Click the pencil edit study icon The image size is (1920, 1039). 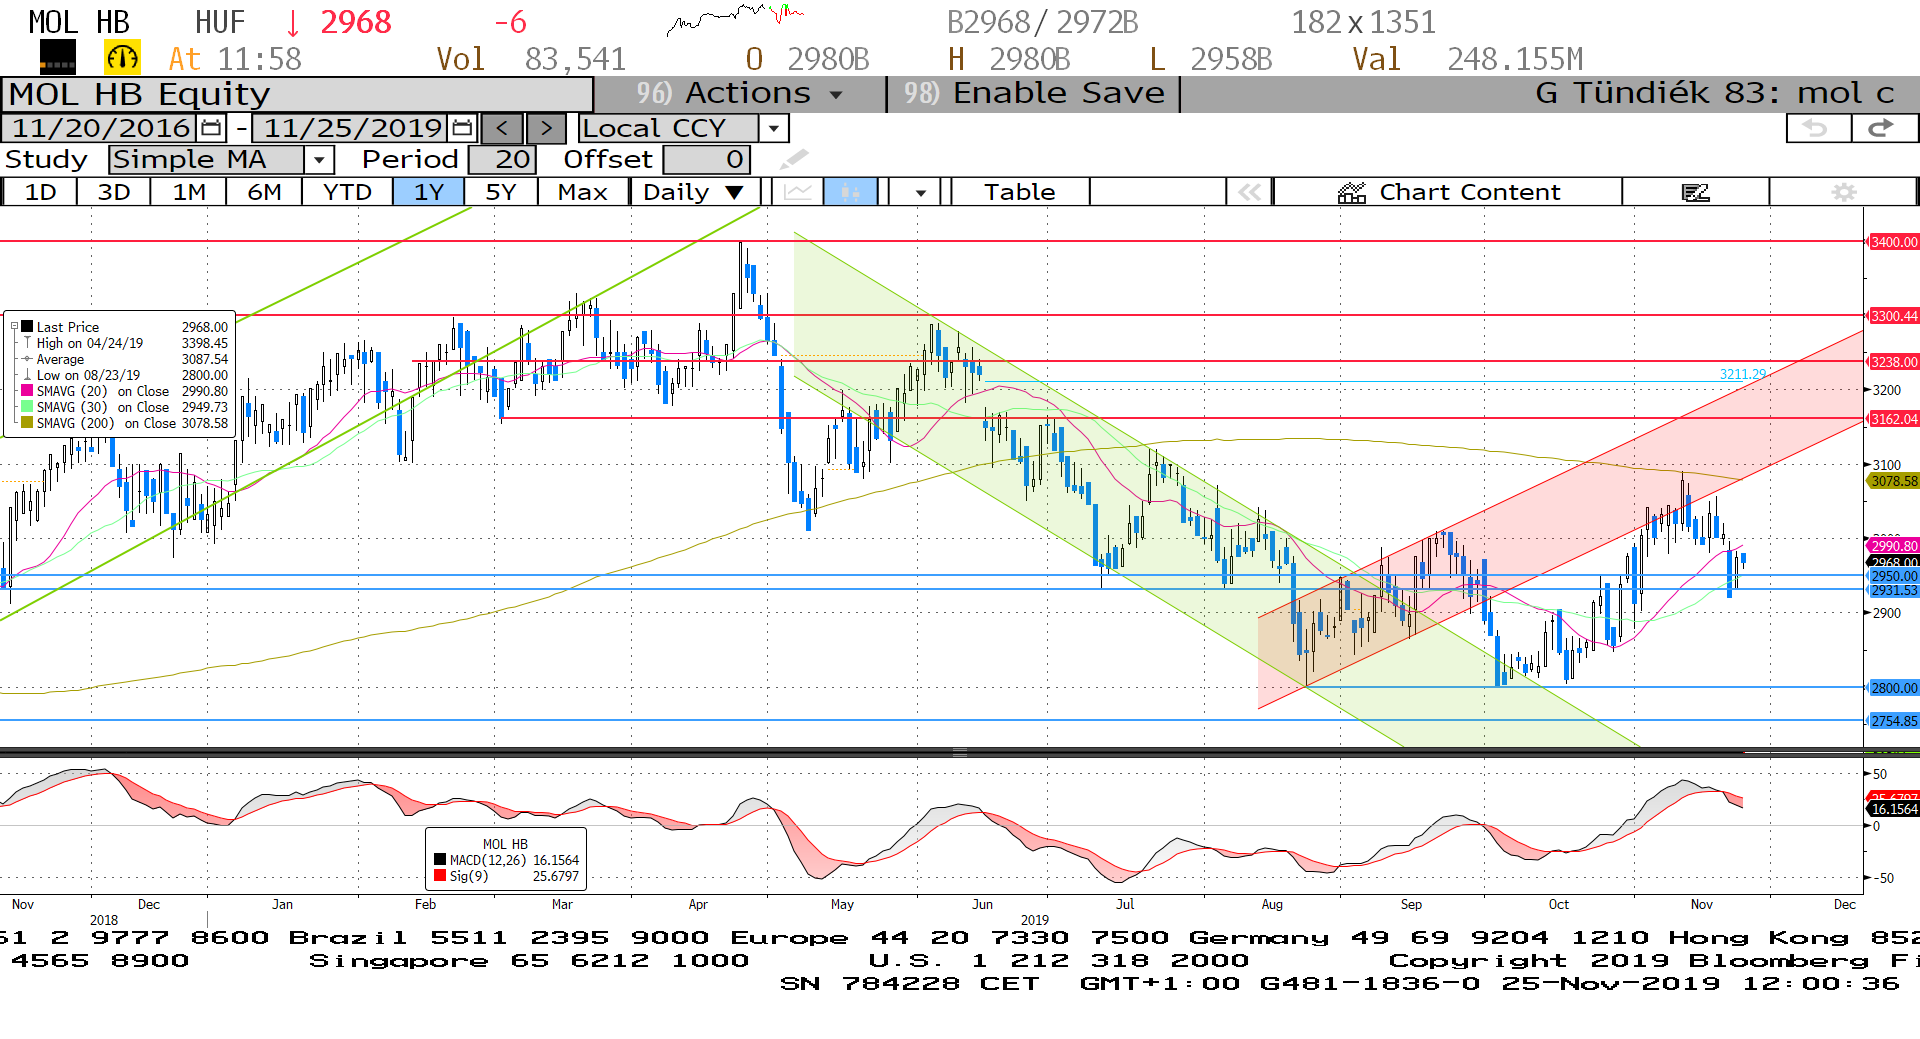click(x=794, y=159)
